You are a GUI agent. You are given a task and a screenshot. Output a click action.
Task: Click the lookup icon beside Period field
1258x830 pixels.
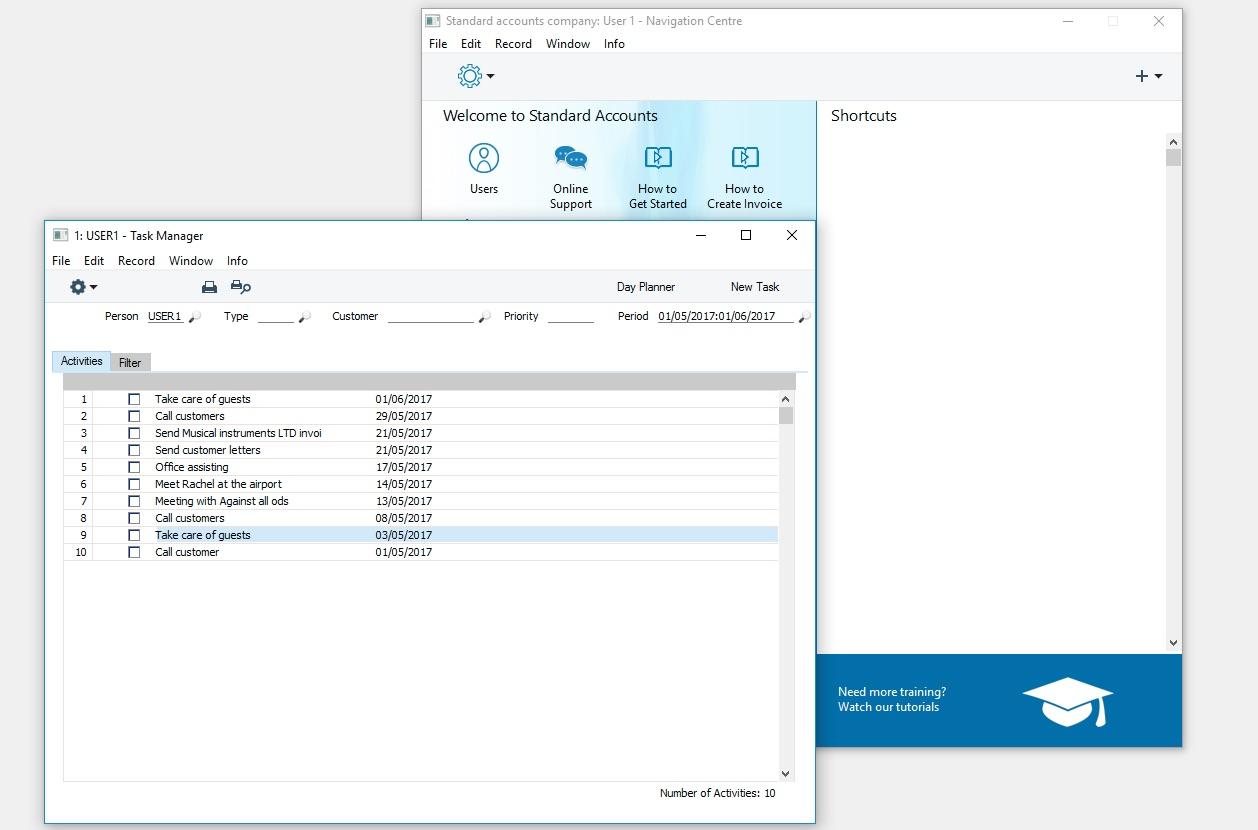804,317
